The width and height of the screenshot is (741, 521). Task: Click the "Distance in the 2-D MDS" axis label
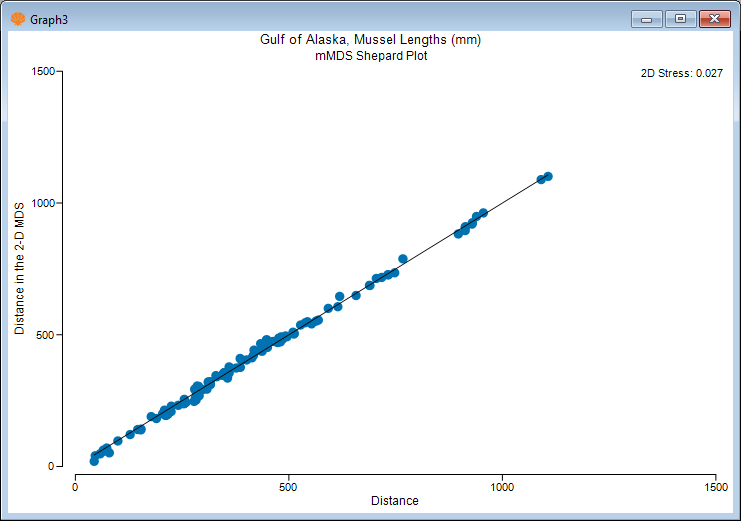(x=19, y=269)
